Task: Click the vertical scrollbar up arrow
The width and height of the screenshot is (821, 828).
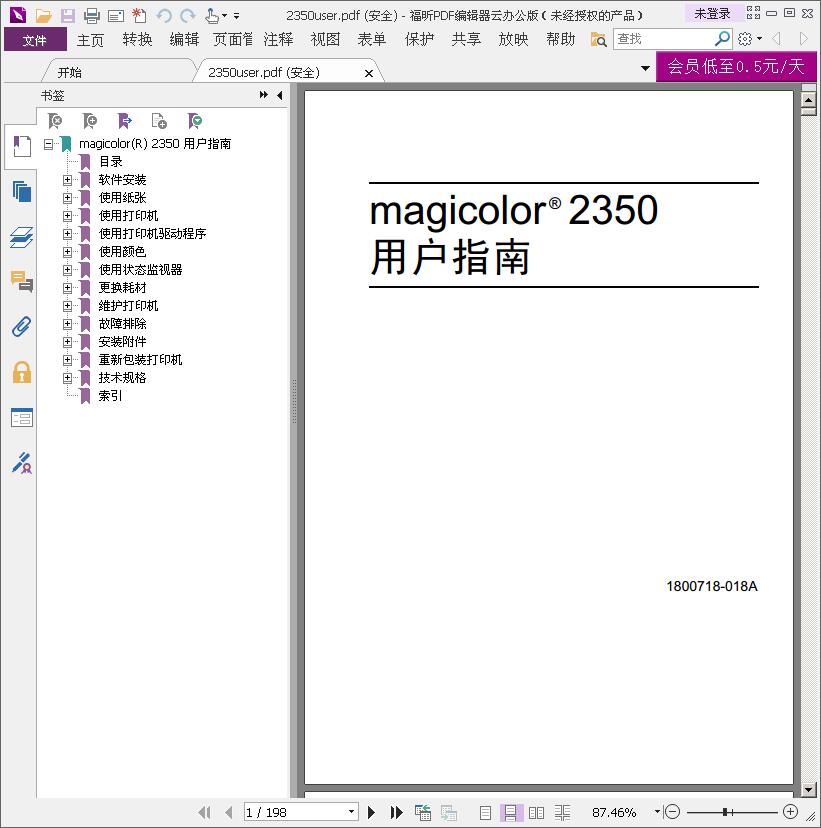Action: coord(809,100)
